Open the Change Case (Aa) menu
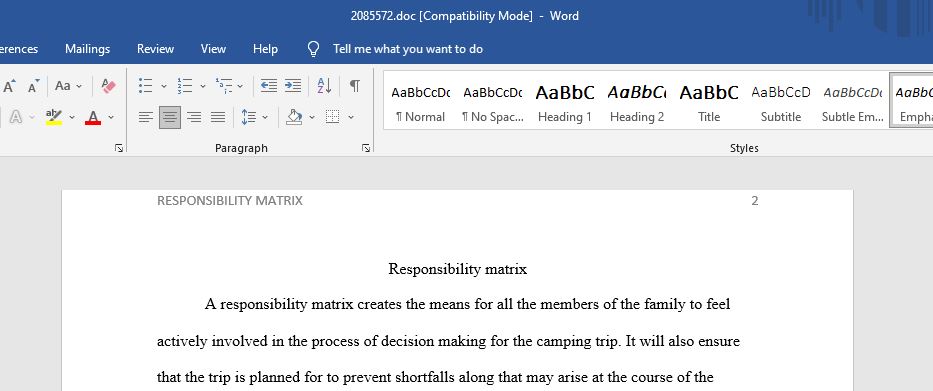Image resolution: width=933 pixels, height=391 pixels. point(68,86)
